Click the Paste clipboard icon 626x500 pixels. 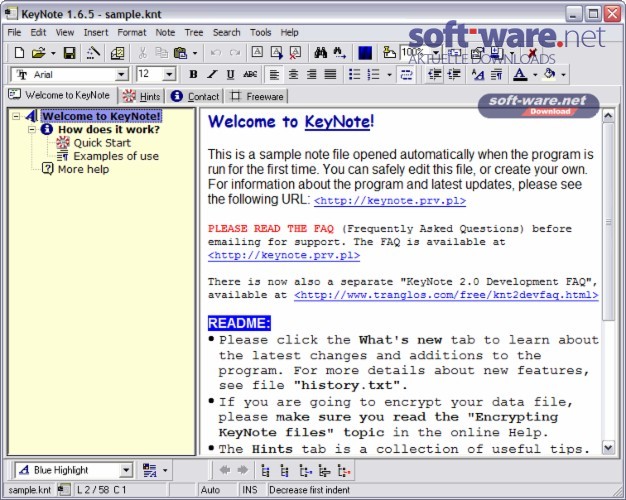(180, 53)
